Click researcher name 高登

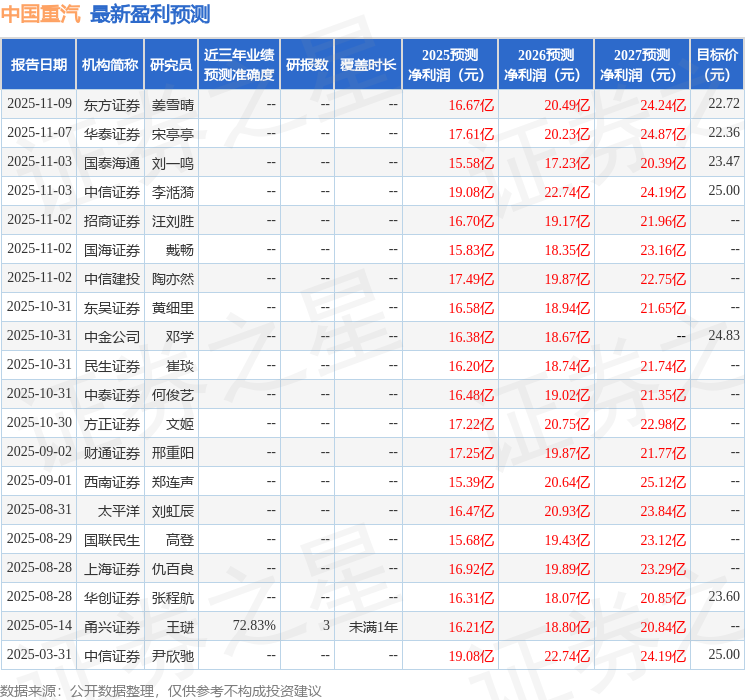point(180,540)
